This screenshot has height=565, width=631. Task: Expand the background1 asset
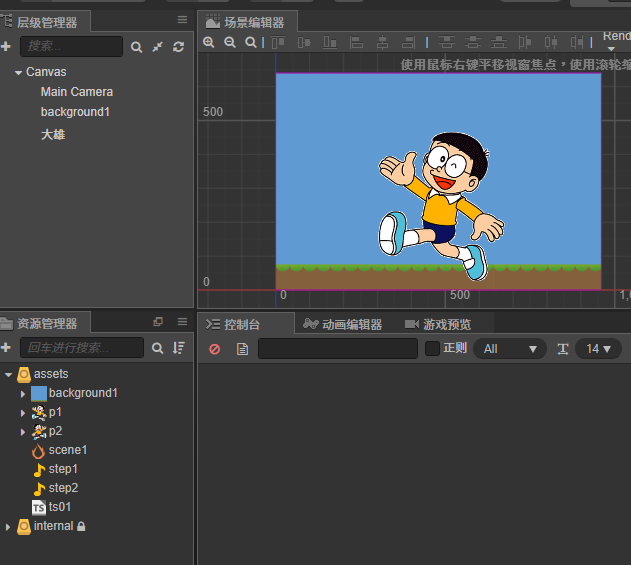[x=23, y=394]
